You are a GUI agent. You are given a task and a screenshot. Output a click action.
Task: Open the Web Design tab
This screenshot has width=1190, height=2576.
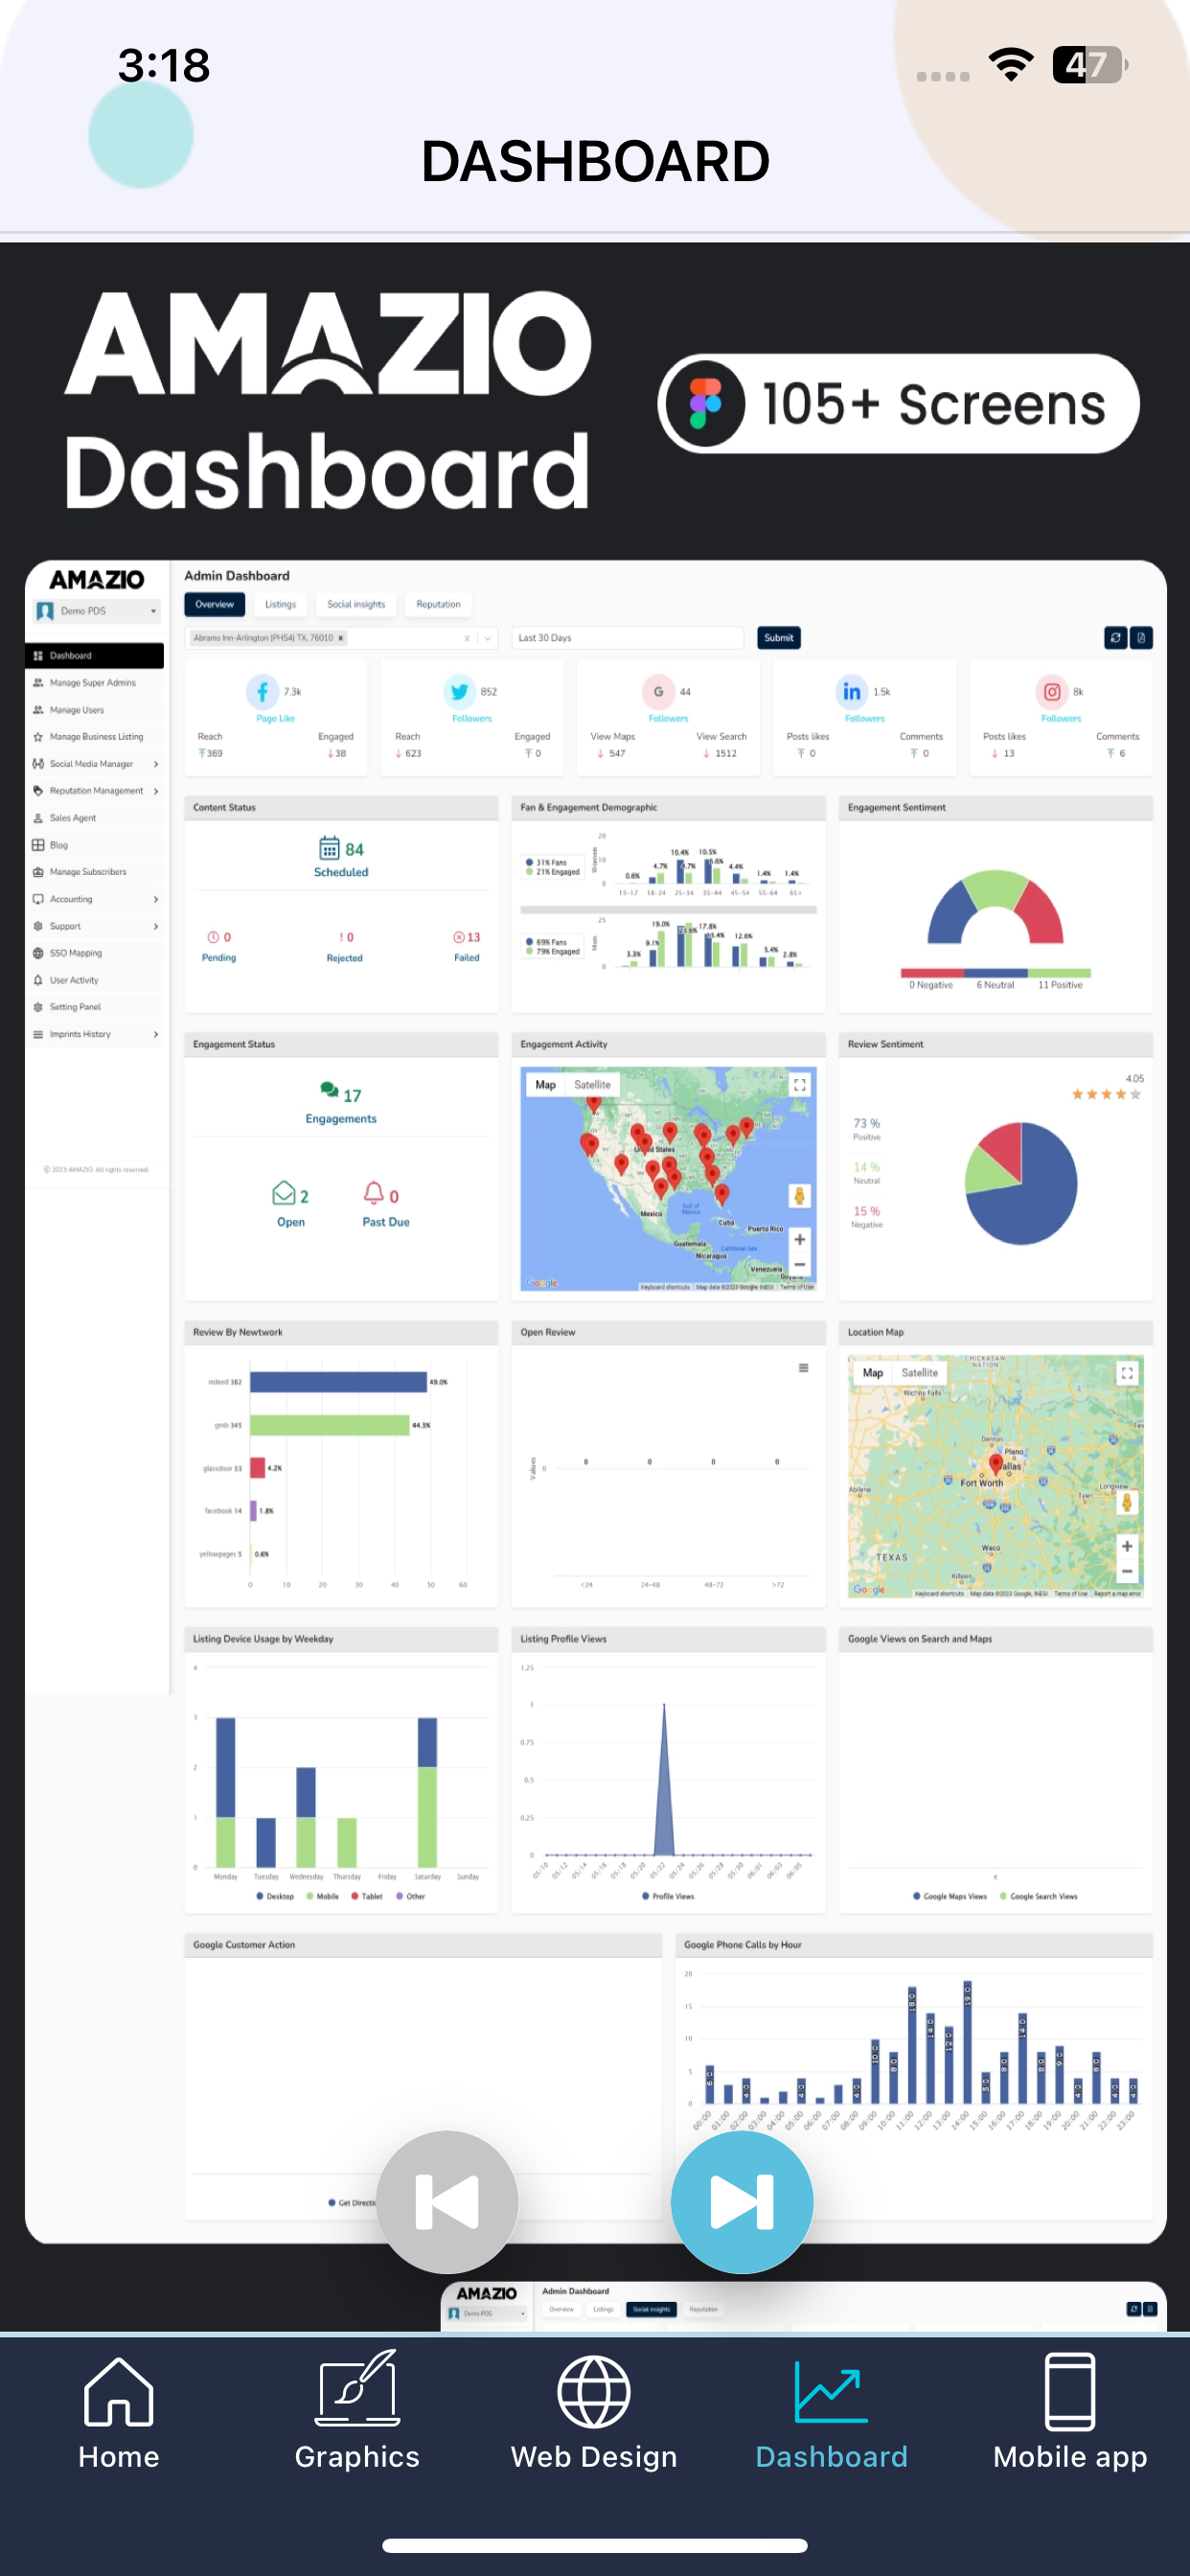coord(594,2414)
